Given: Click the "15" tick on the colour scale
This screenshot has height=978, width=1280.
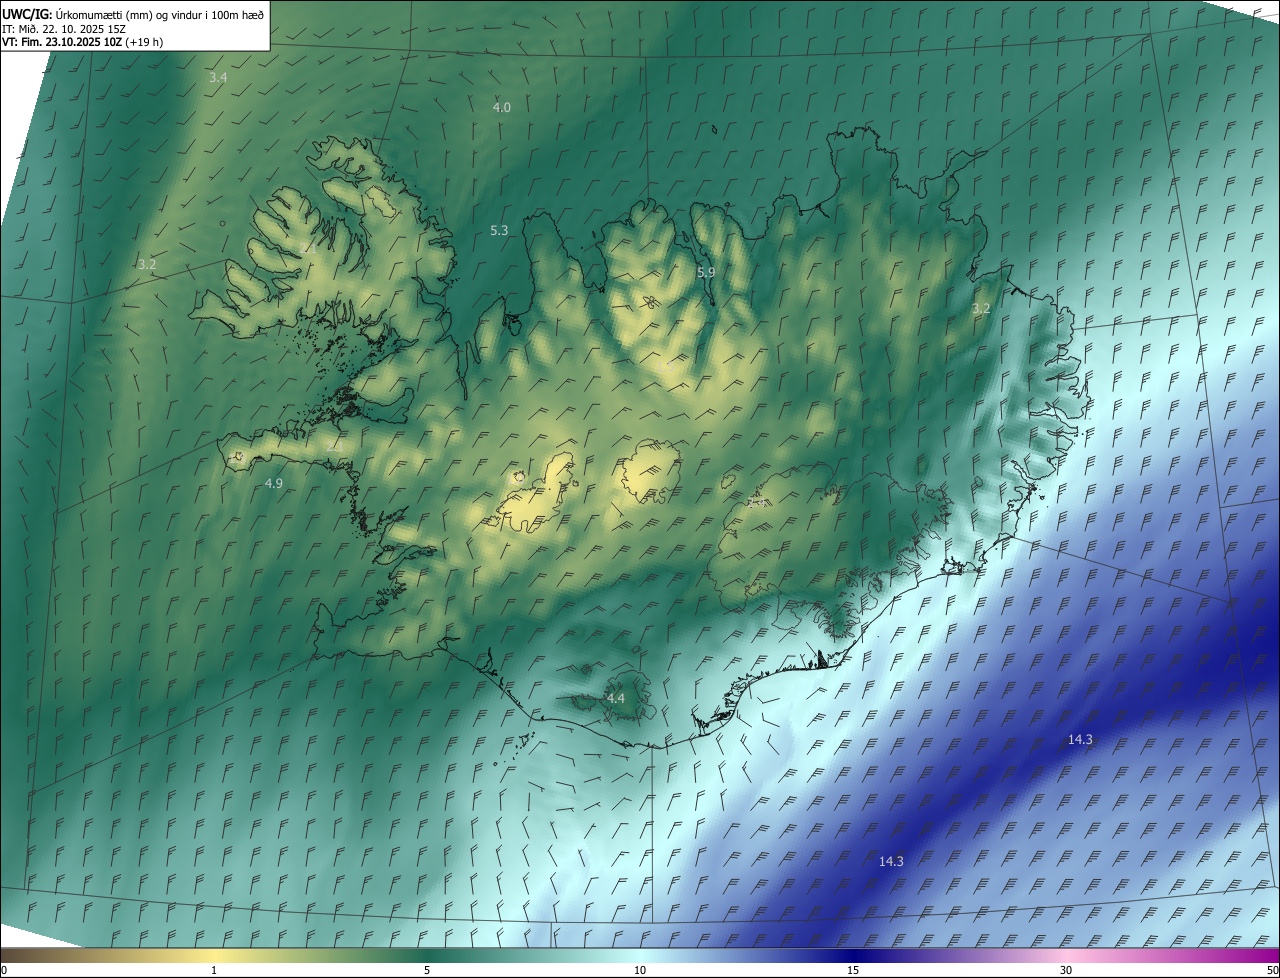Looking at the screenshot, I should (x=853, y=970).
